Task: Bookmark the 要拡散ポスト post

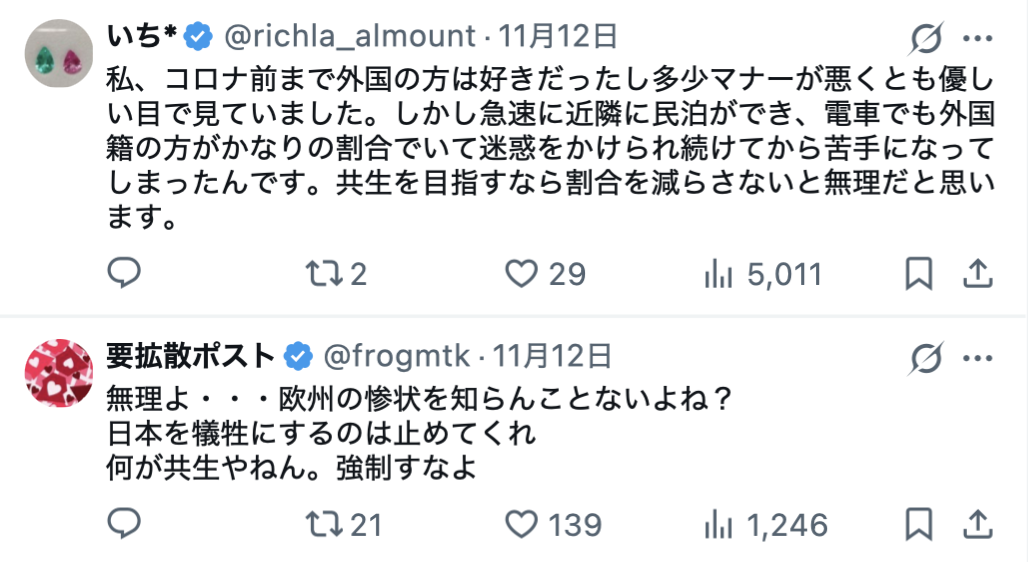Action: point(919,523)
